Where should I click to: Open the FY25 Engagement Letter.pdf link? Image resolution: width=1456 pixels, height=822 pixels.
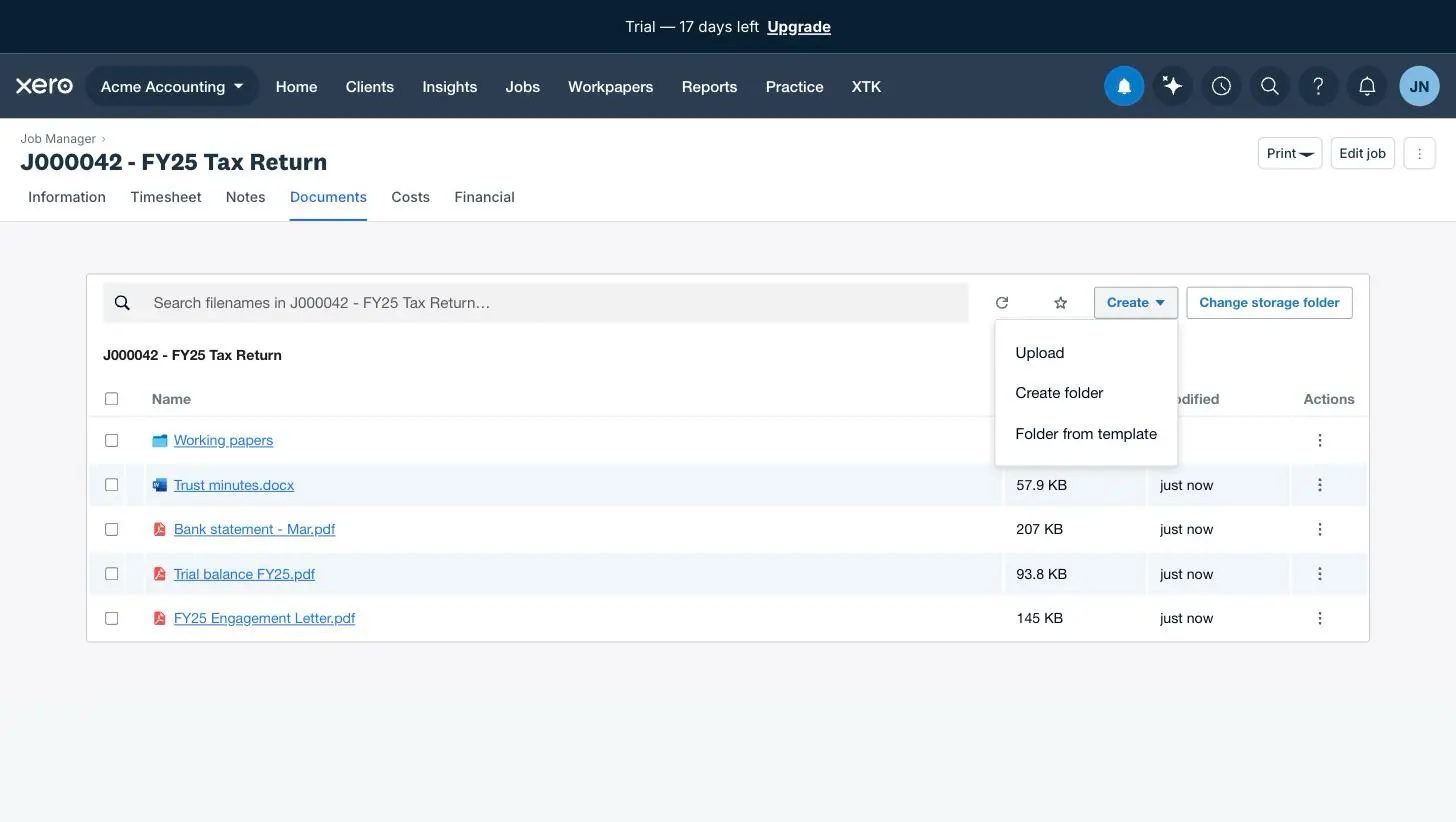pyautogui.click(x=264, y=618)
